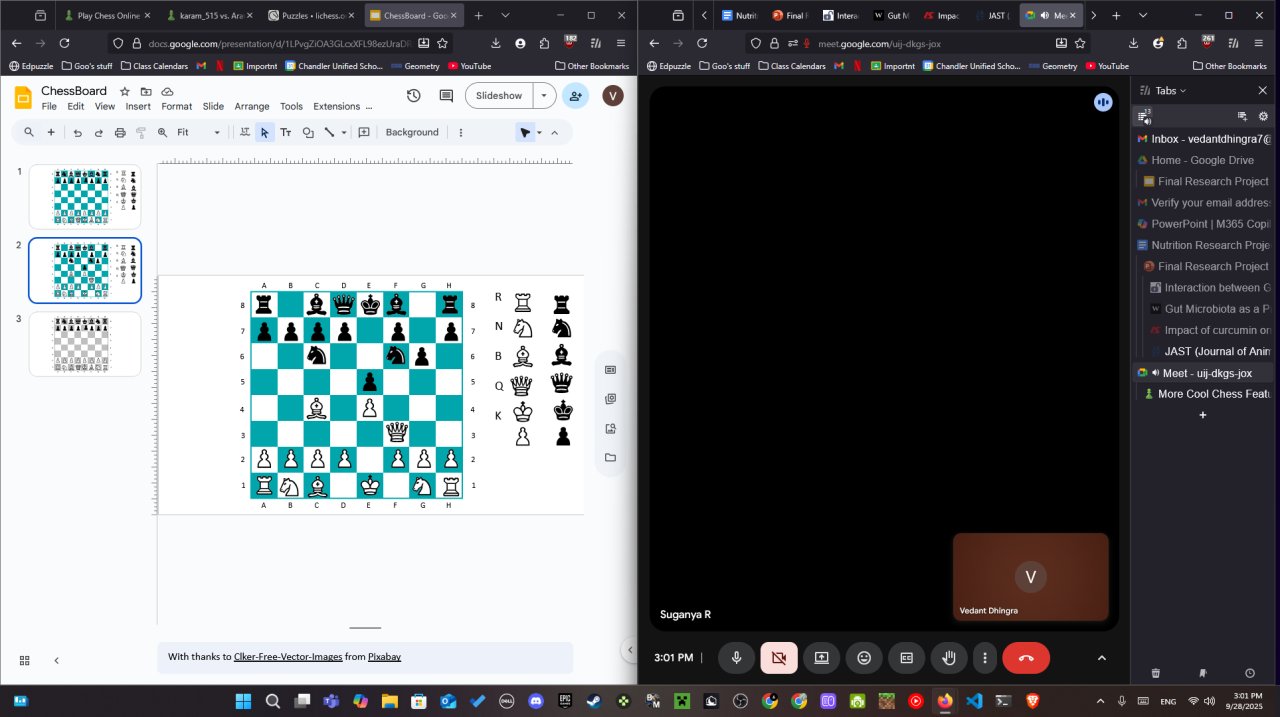Toggle closed captions in Meet
The width and height of the screenshot is (1280, 717).
click(x=906, y=658)
